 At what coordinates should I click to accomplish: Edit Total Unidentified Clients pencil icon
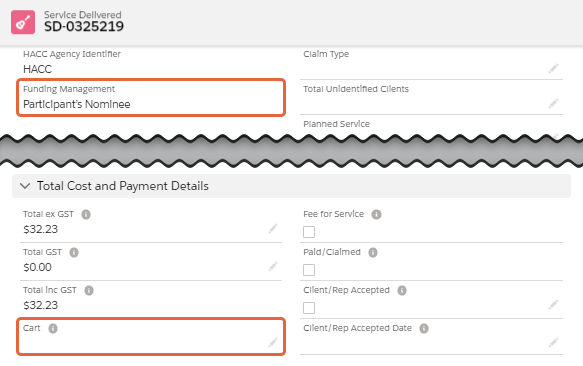(553, 103)
